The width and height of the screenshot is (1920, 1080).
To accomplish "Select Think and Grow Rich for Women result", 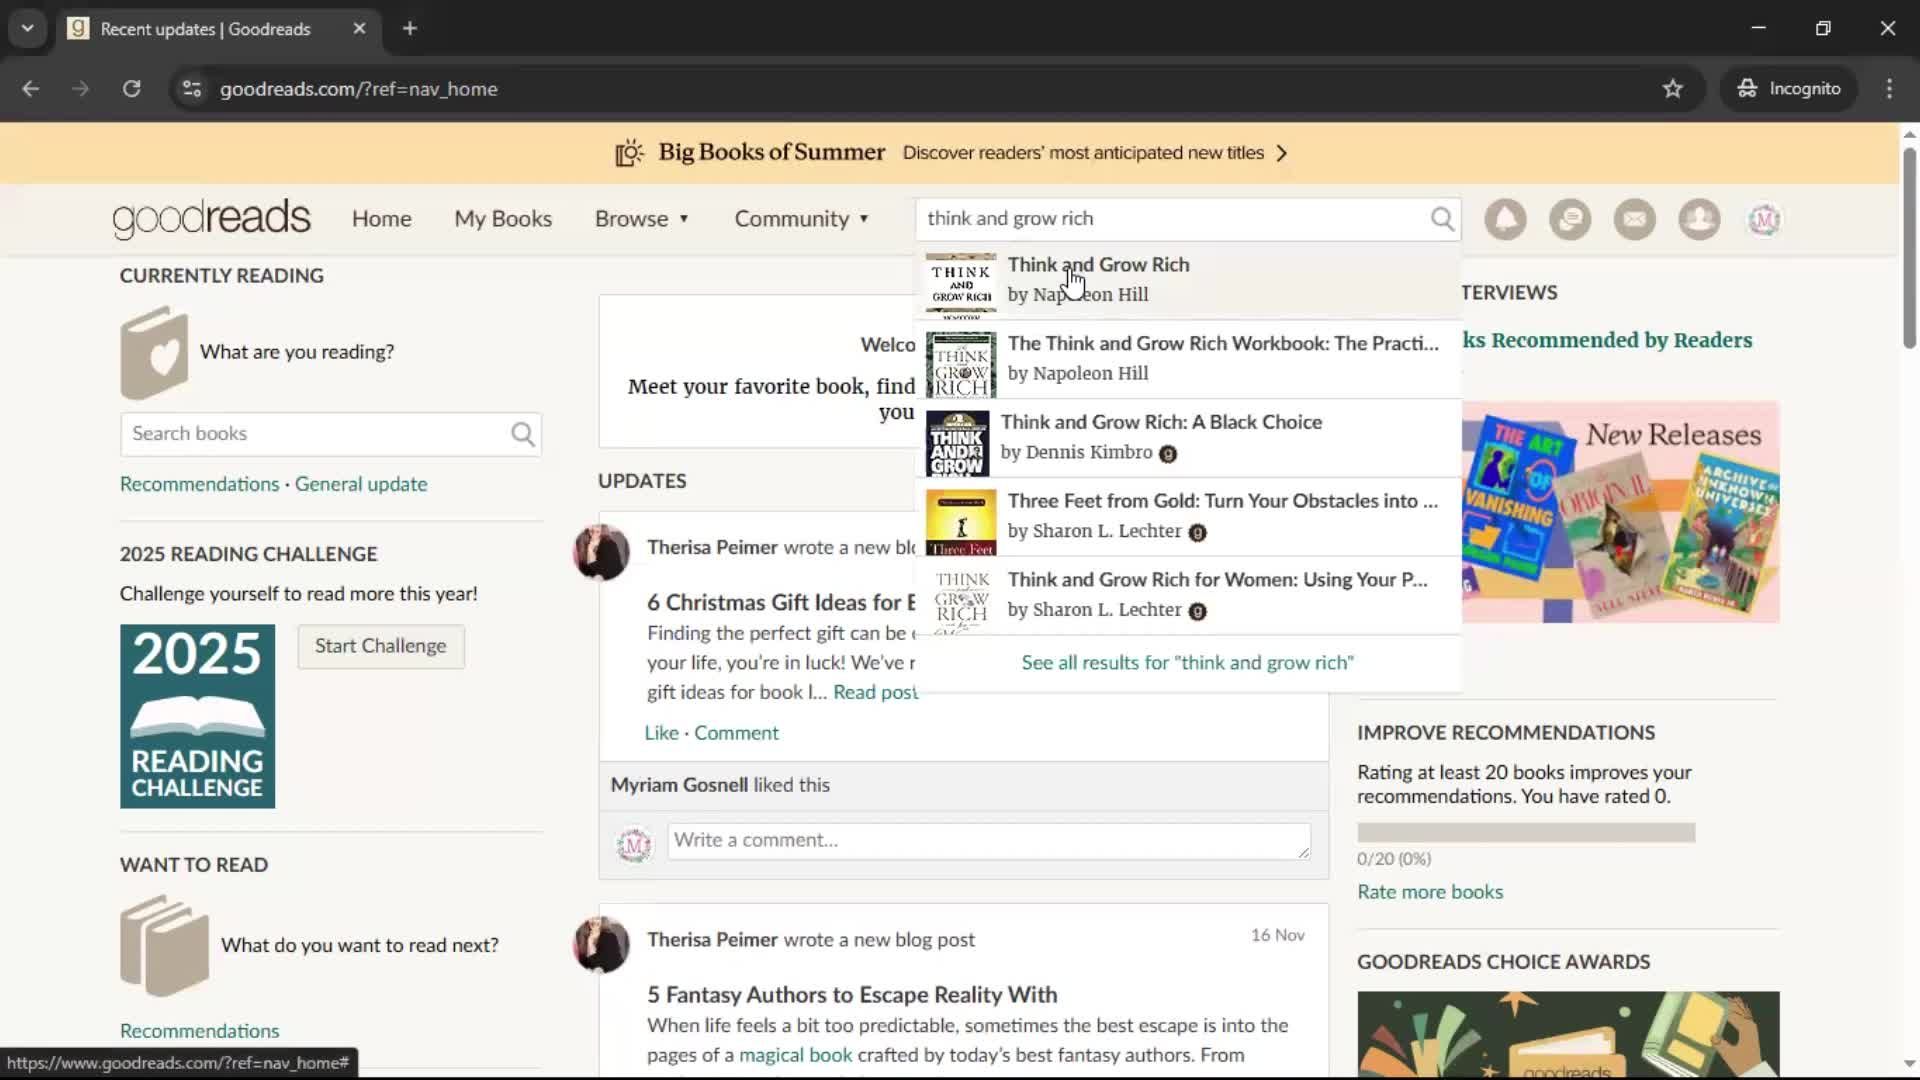I will [x=1188, y=595].
